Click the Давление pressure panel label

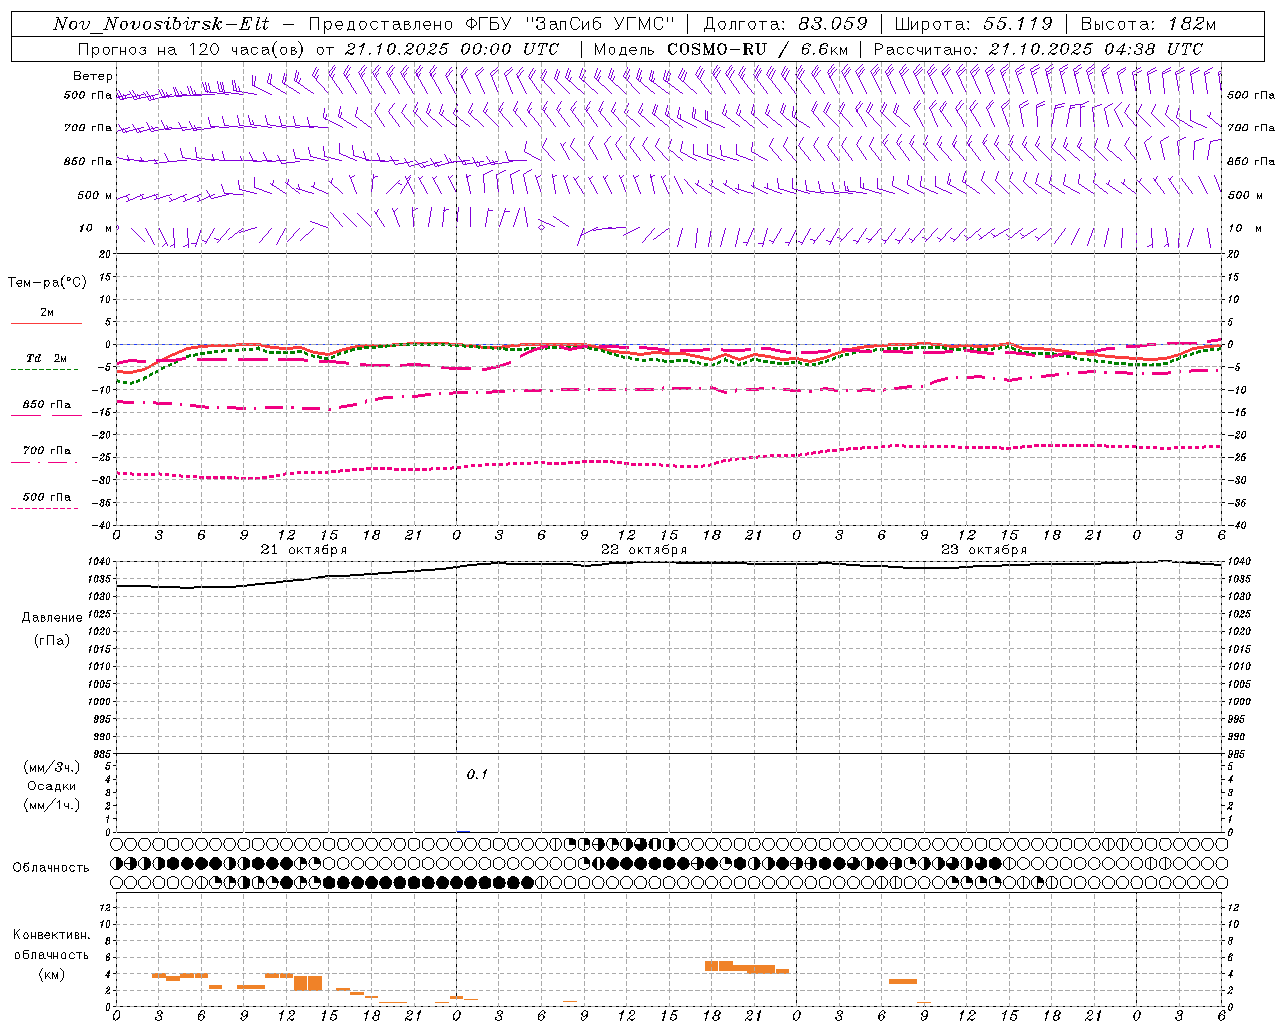(x=52, y=618)
